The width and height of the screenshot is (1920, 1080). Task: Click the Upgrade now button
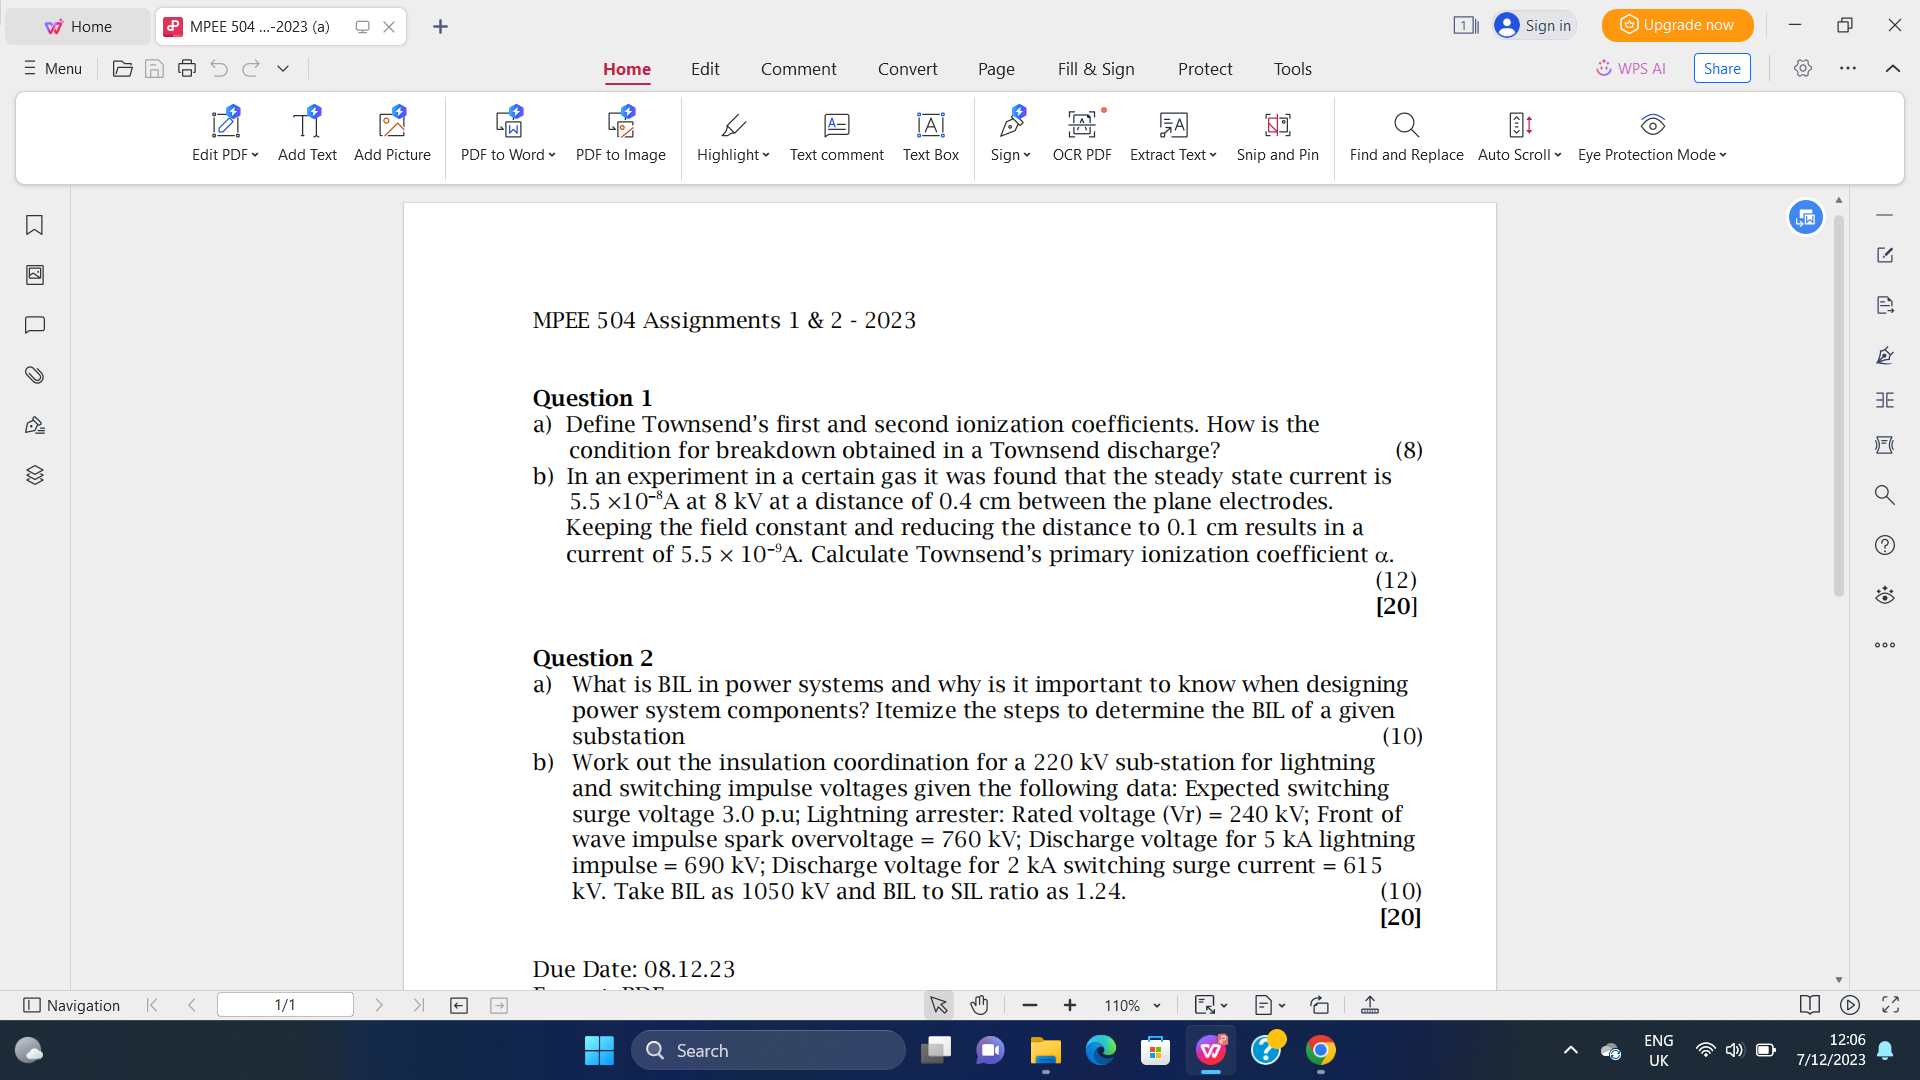[1676, 25]
